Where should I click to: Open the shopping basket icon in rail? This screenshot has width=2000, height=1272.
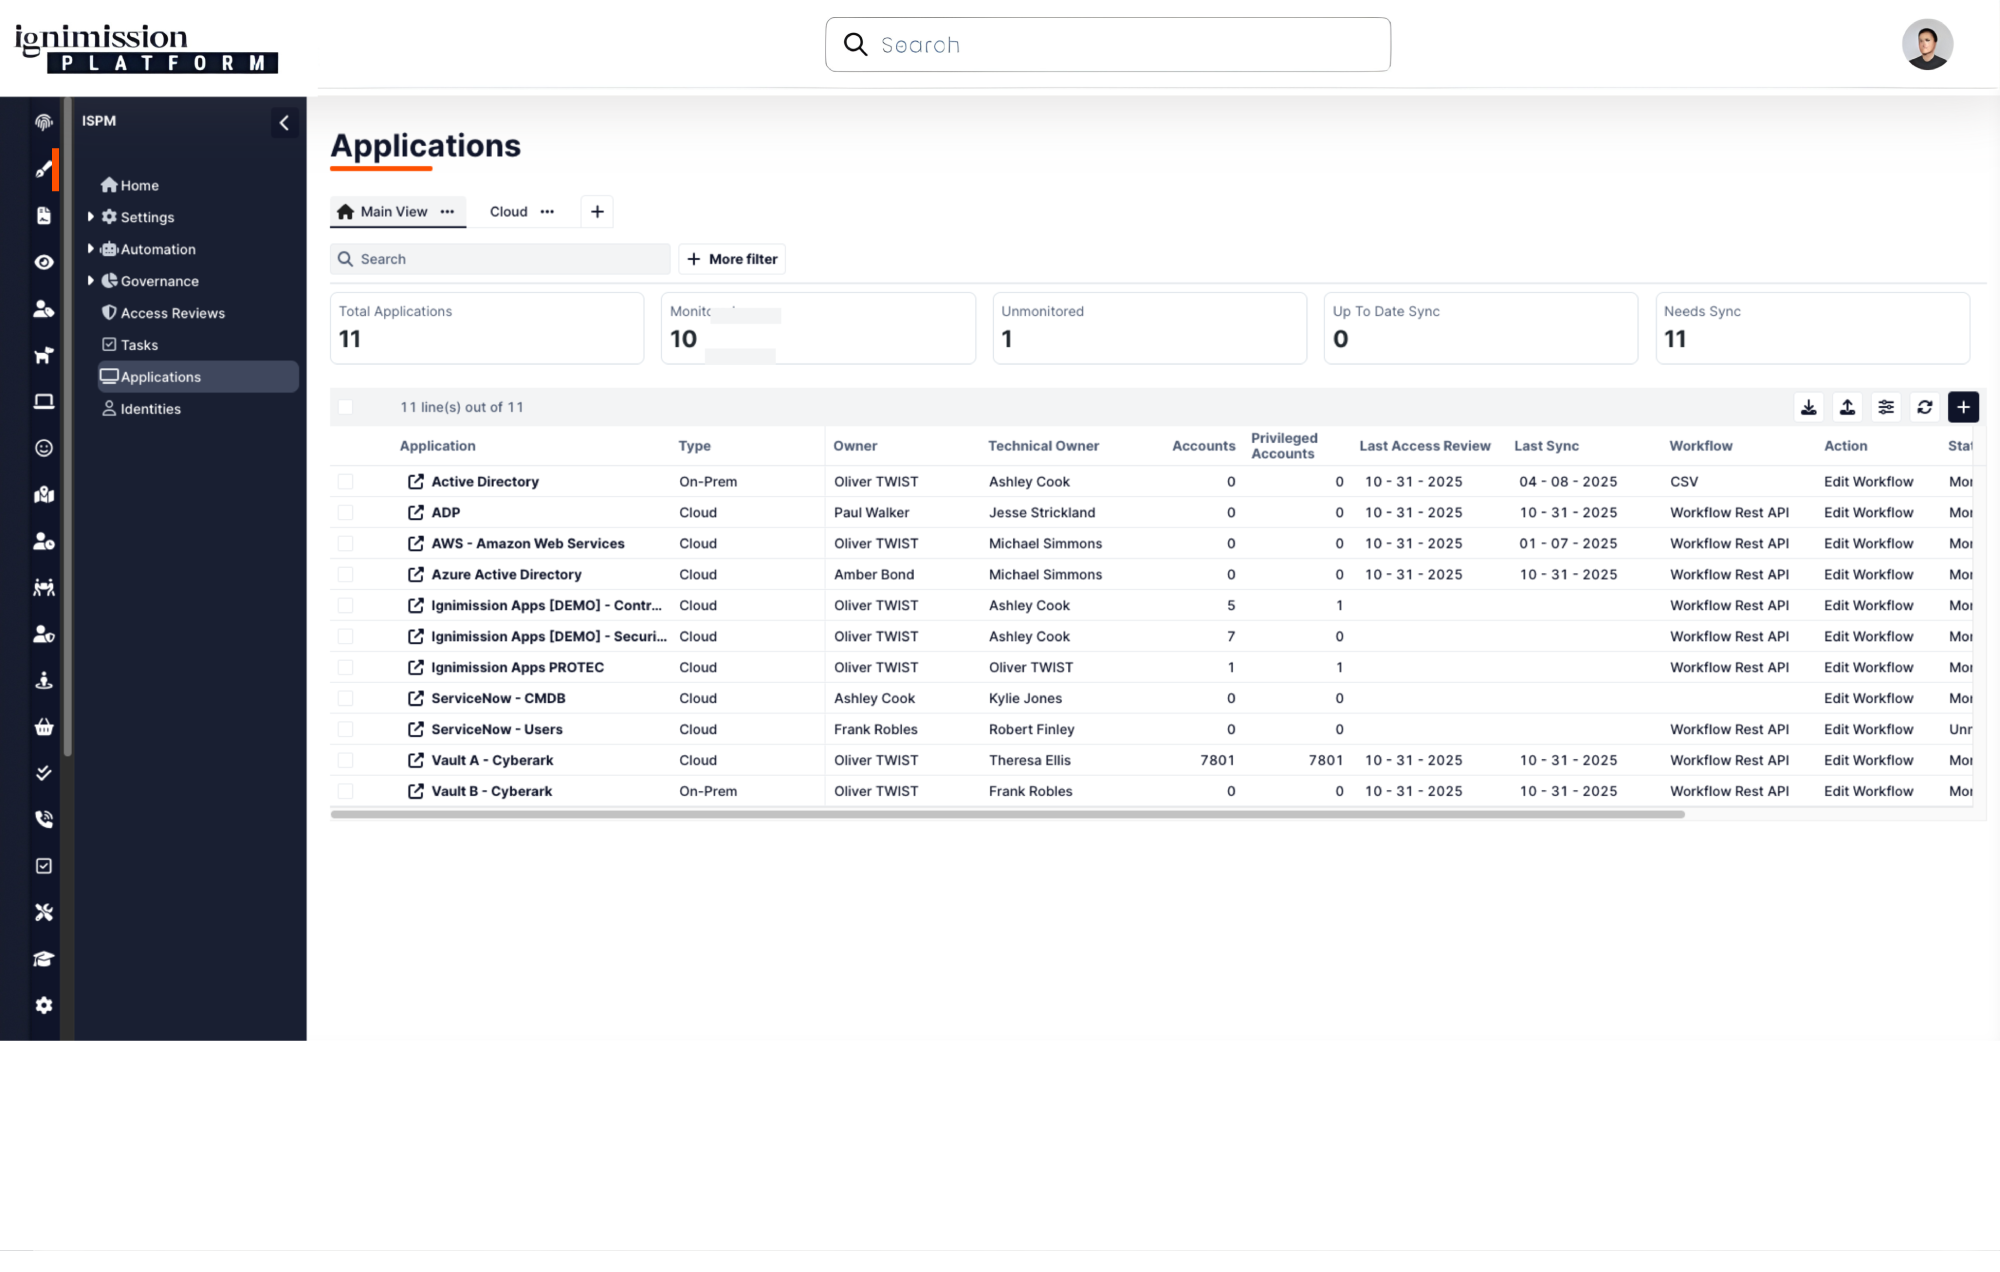[x=44, y=727]
